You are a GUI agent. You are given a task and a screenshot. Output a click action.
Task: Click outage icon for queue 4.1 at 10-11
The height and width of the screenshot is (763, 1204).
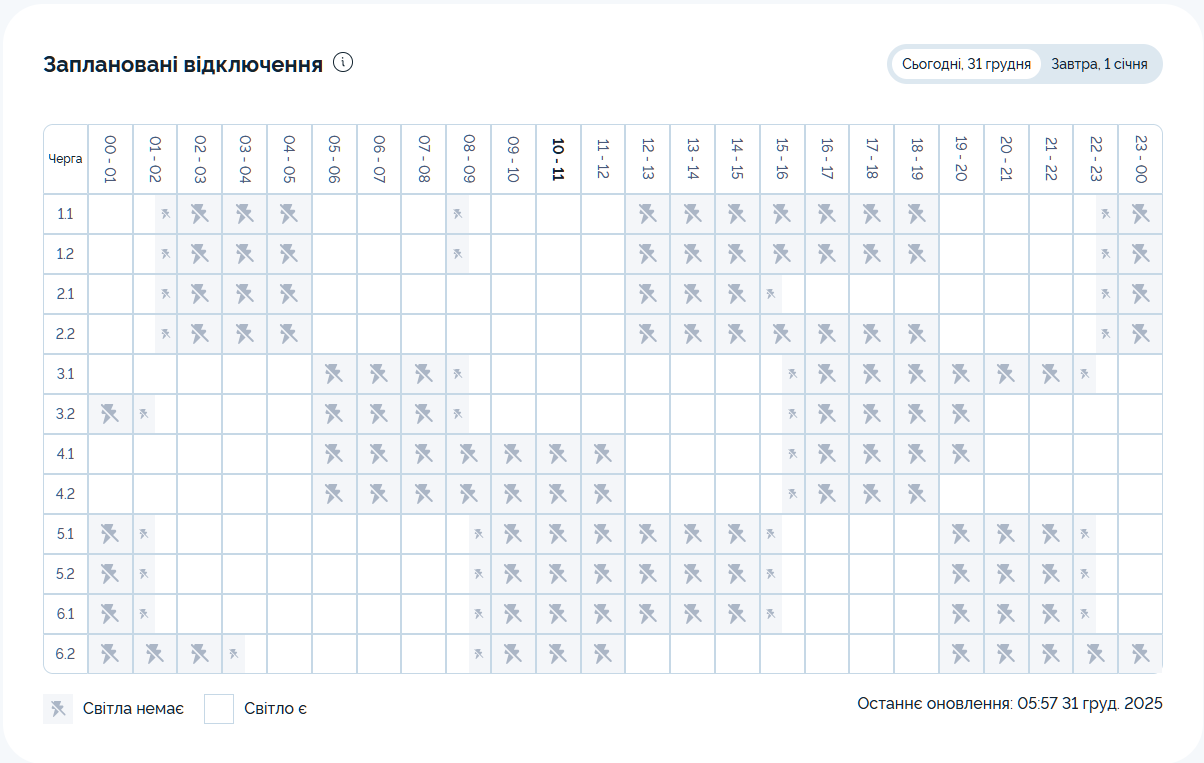(x=558, y=454)
